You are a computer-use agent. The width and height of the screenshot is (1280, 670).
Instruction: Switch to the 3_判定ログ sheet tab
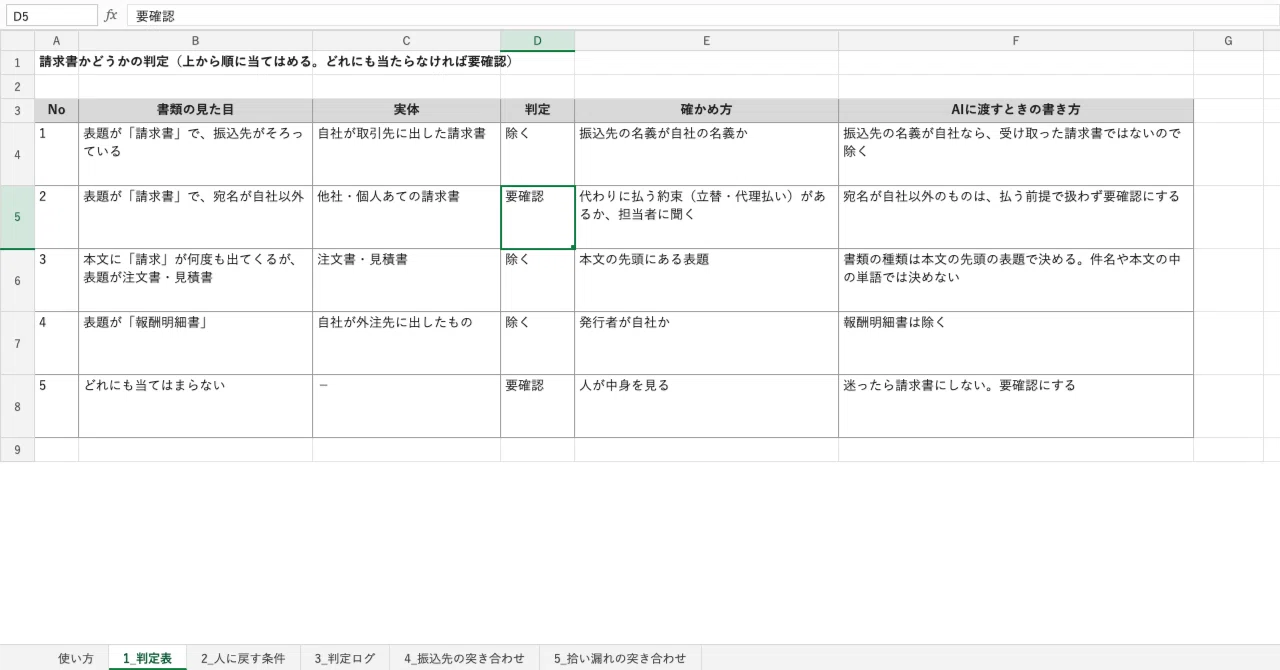click(345, 658)
